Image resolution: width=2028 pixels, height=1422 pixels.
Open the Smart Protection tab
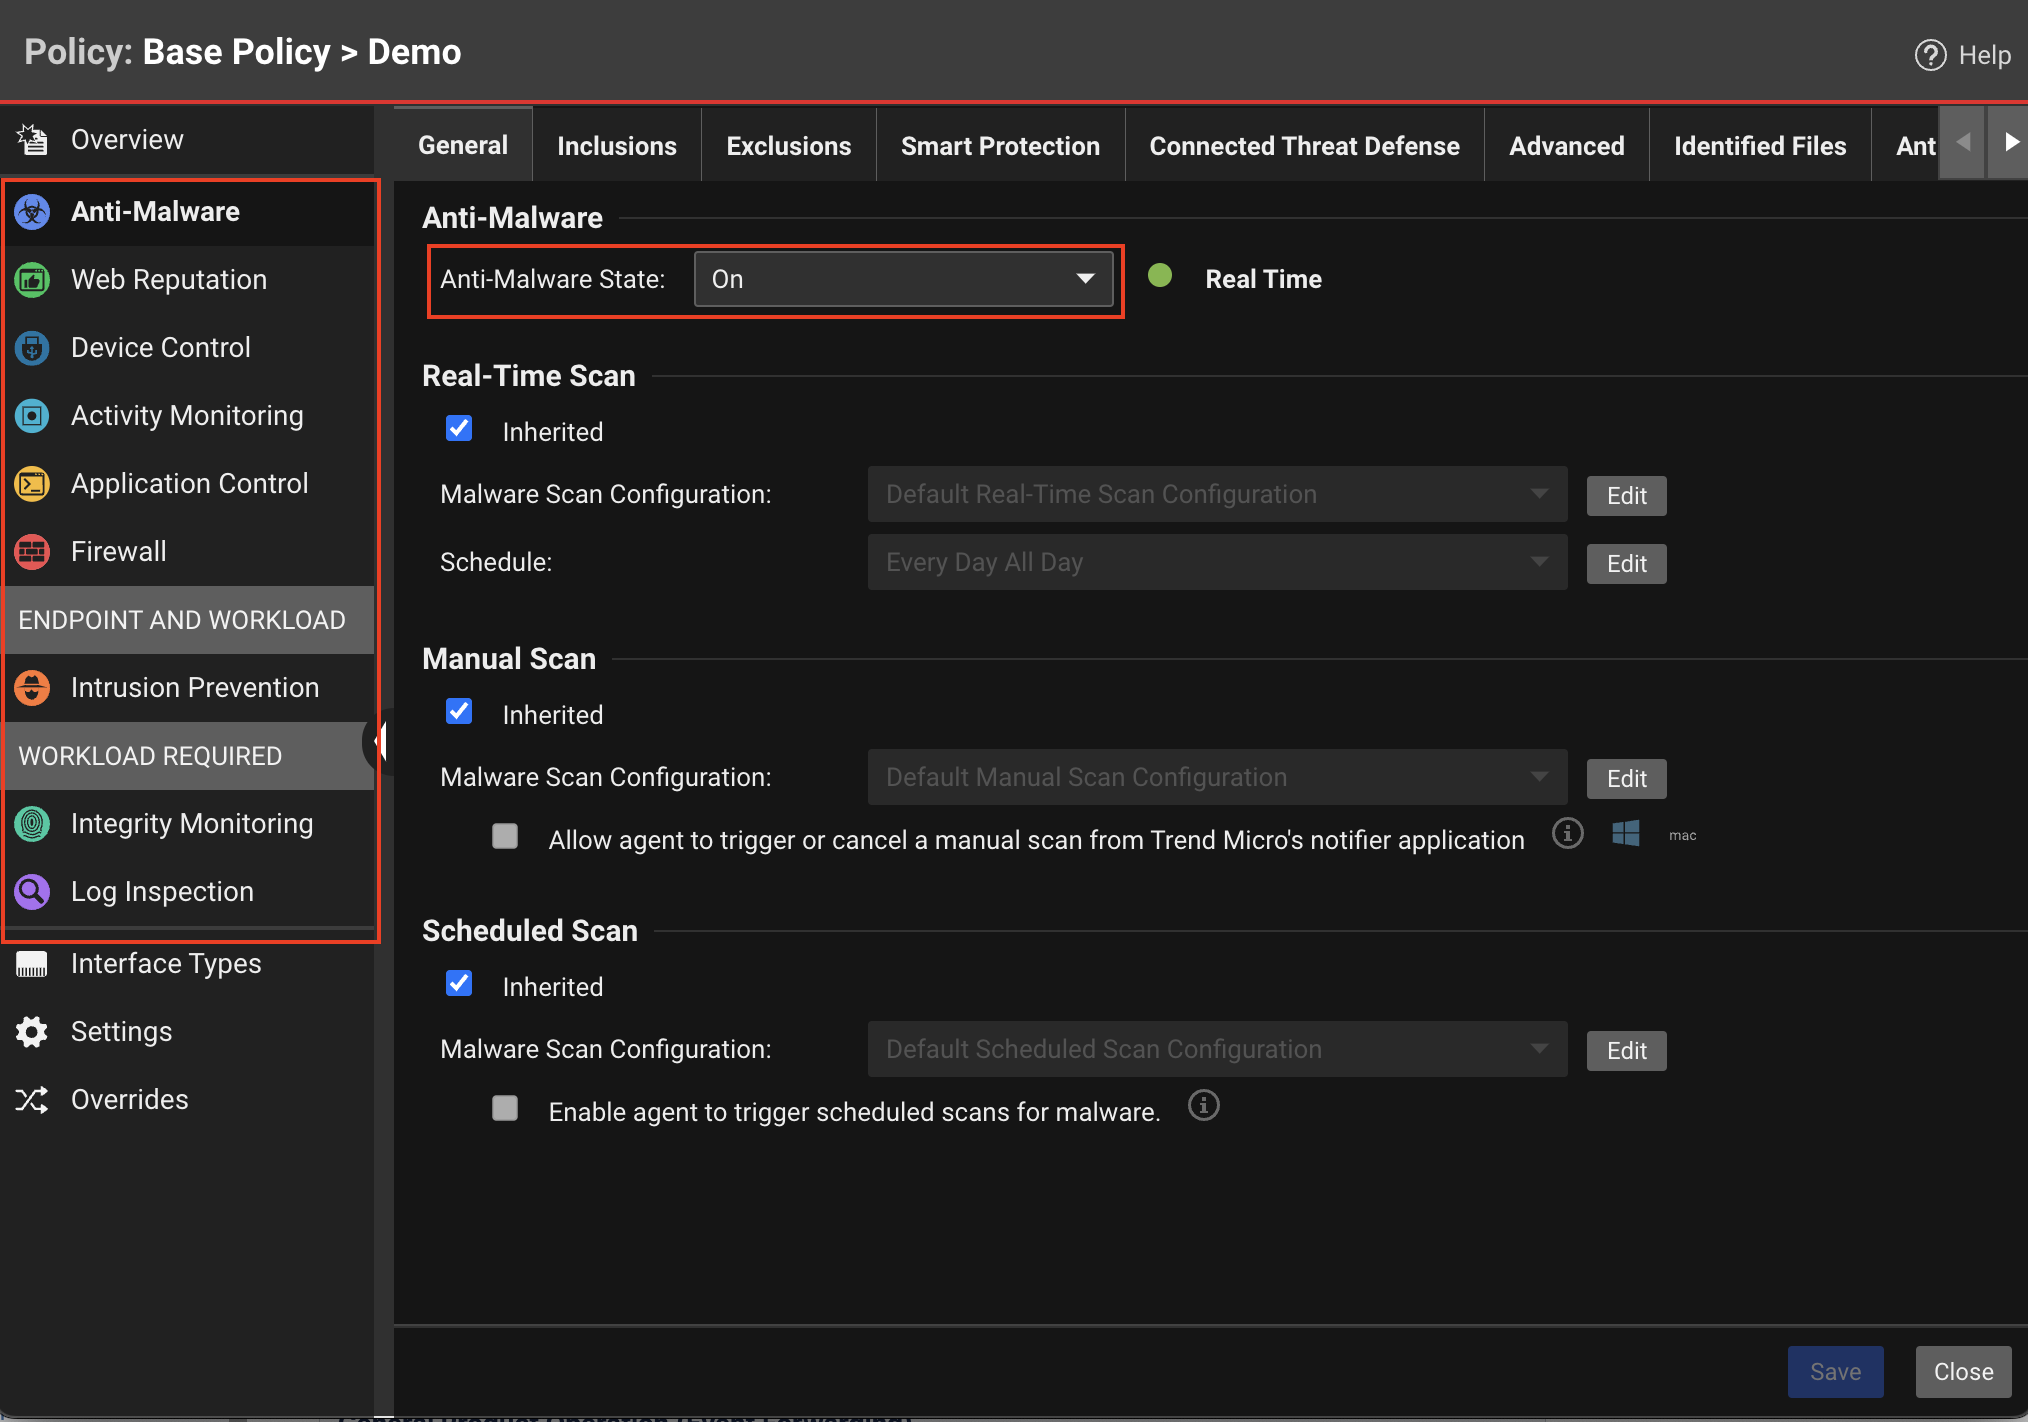tap(1000, 146)
